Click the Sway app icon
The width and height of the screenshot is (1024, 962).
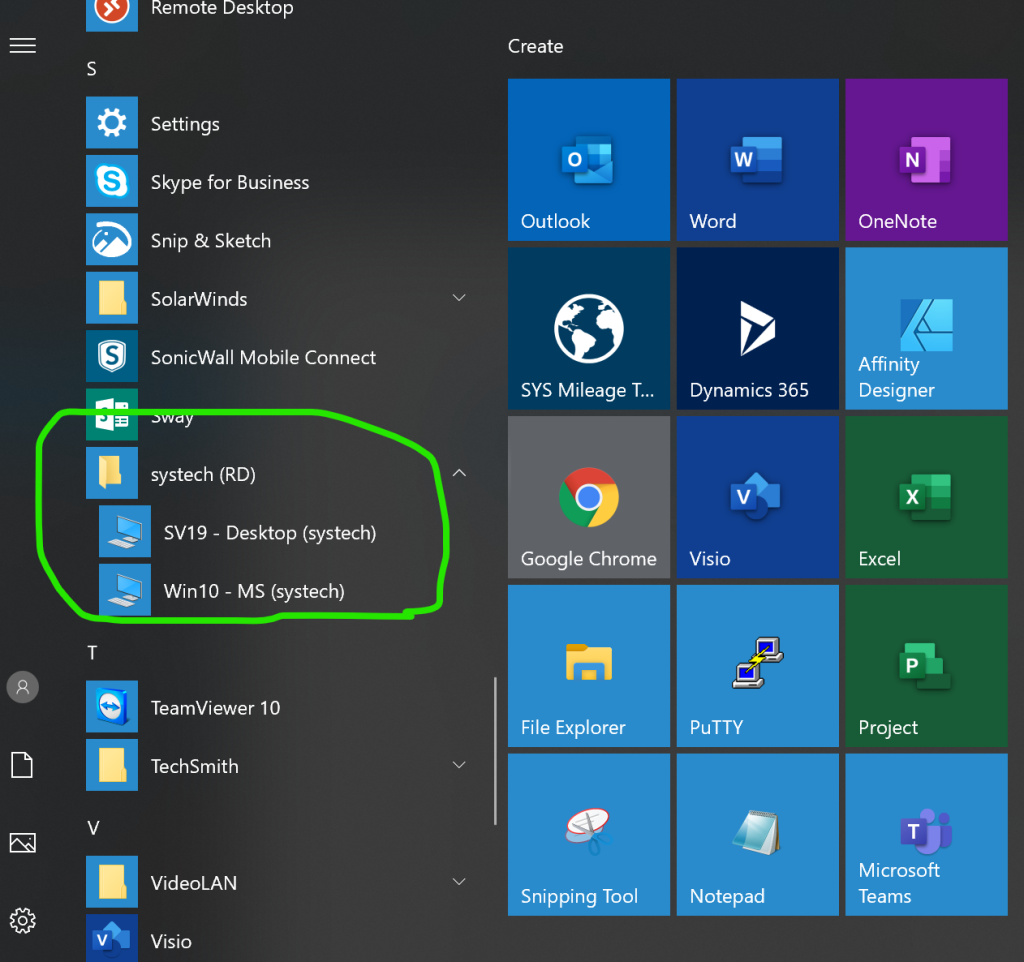click(x=112, y=415)
